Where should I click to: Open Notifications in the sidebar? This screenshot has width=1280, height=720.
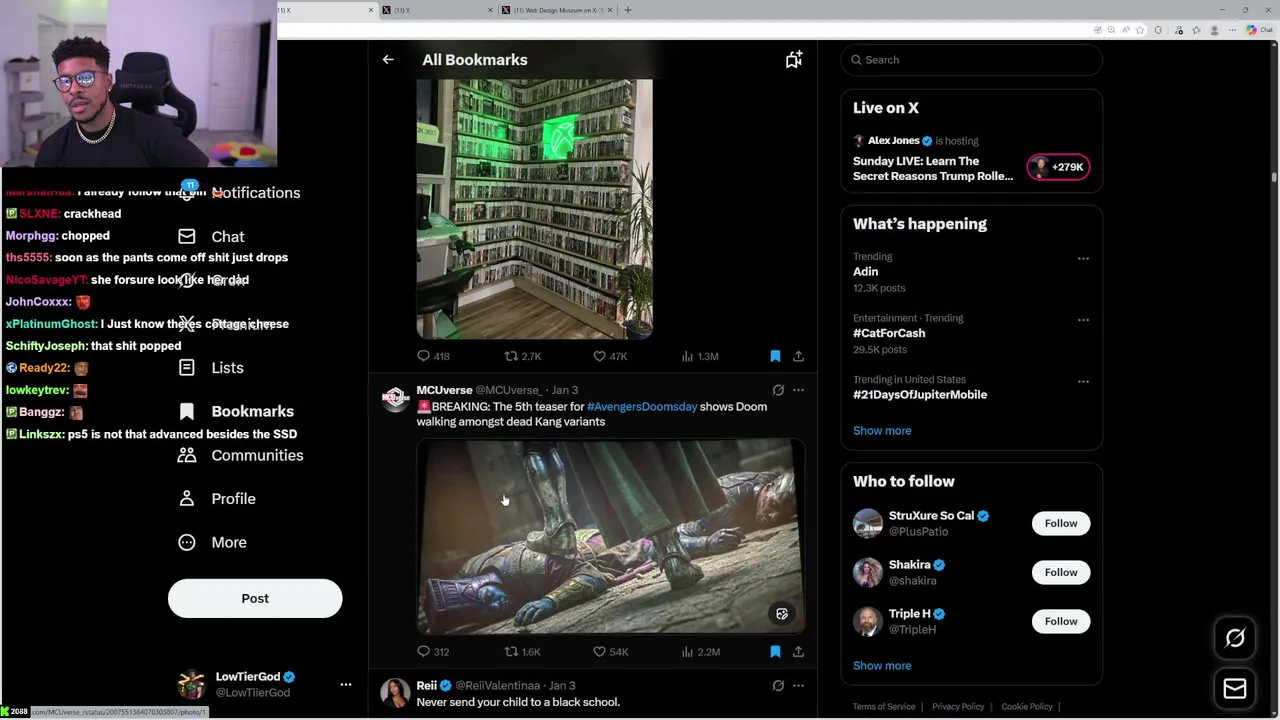[240, 193]
